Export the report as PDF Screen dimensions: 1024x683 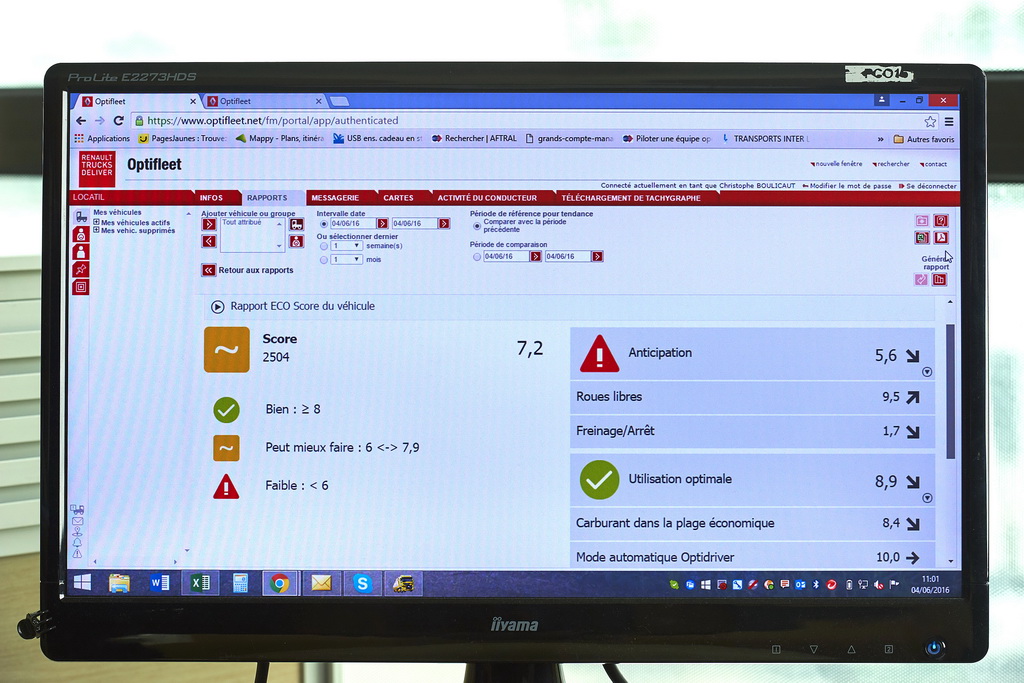tap(940, 238)
